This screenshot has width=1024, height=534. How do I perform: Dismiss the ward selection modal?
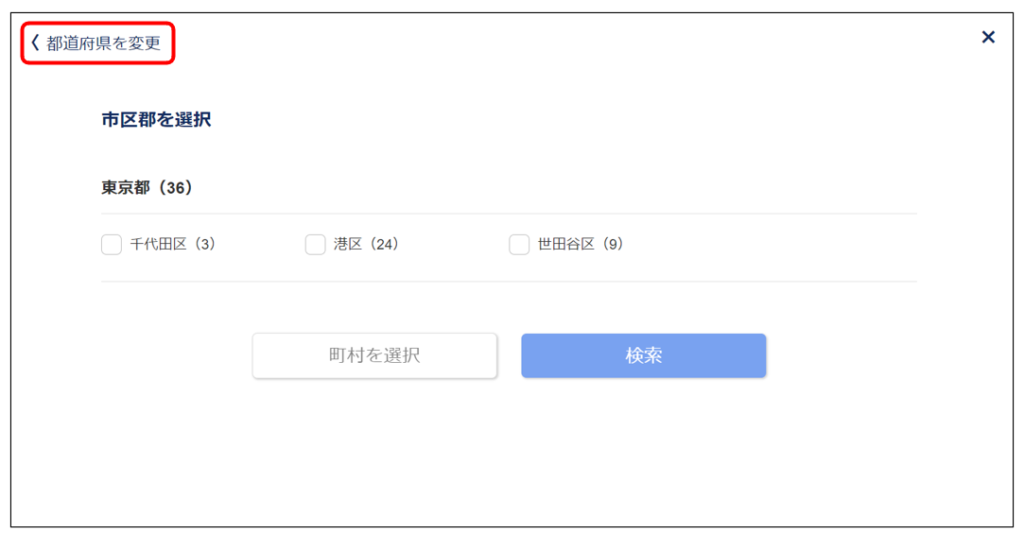pyautogui.click(x=988, y=37)
